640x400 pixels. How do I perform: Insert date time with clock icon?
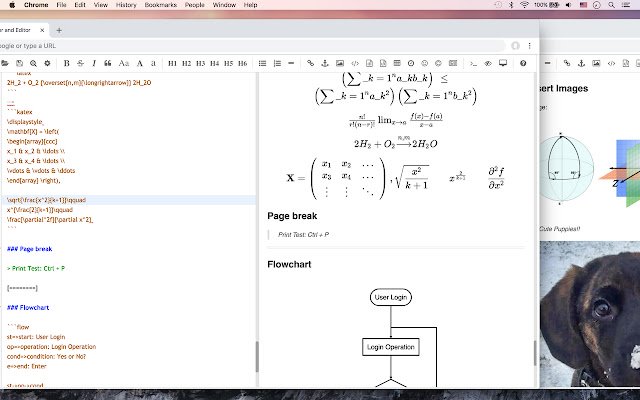(x=411, y=63)
